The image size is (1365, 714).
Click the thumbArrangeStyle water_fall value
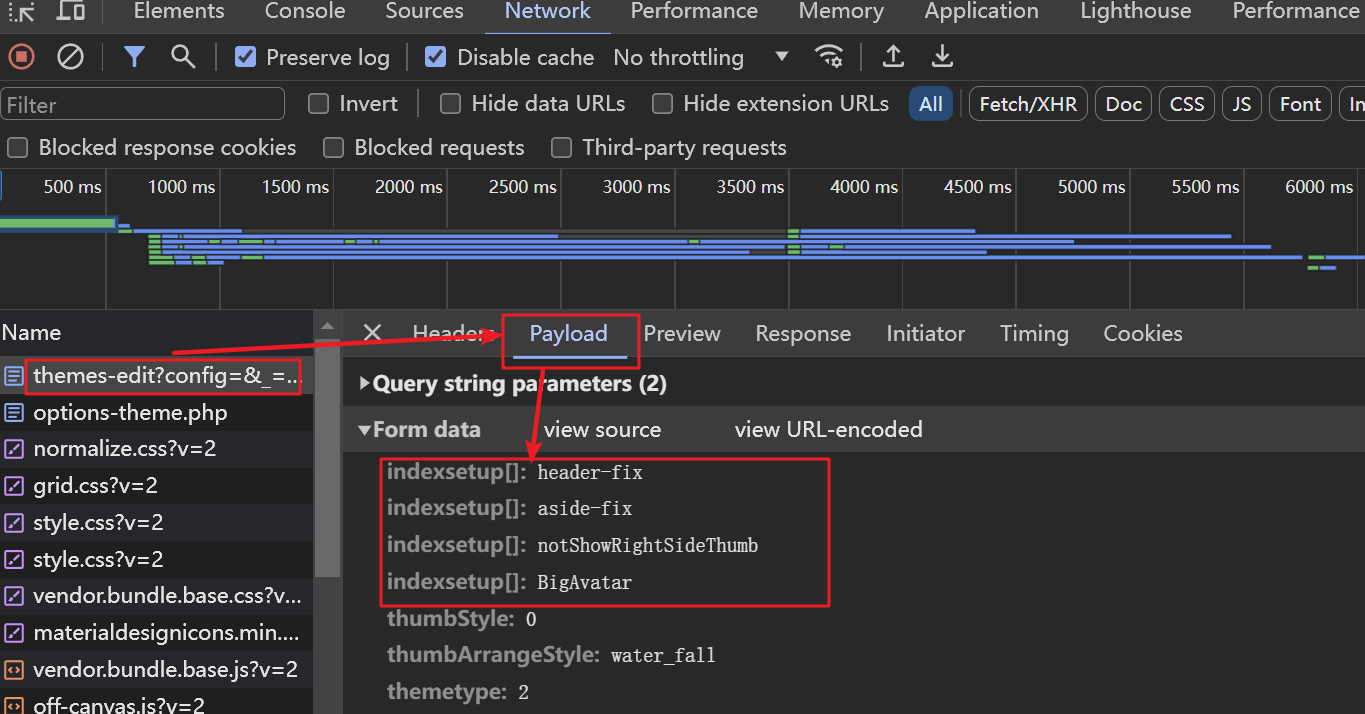[663, 656]
